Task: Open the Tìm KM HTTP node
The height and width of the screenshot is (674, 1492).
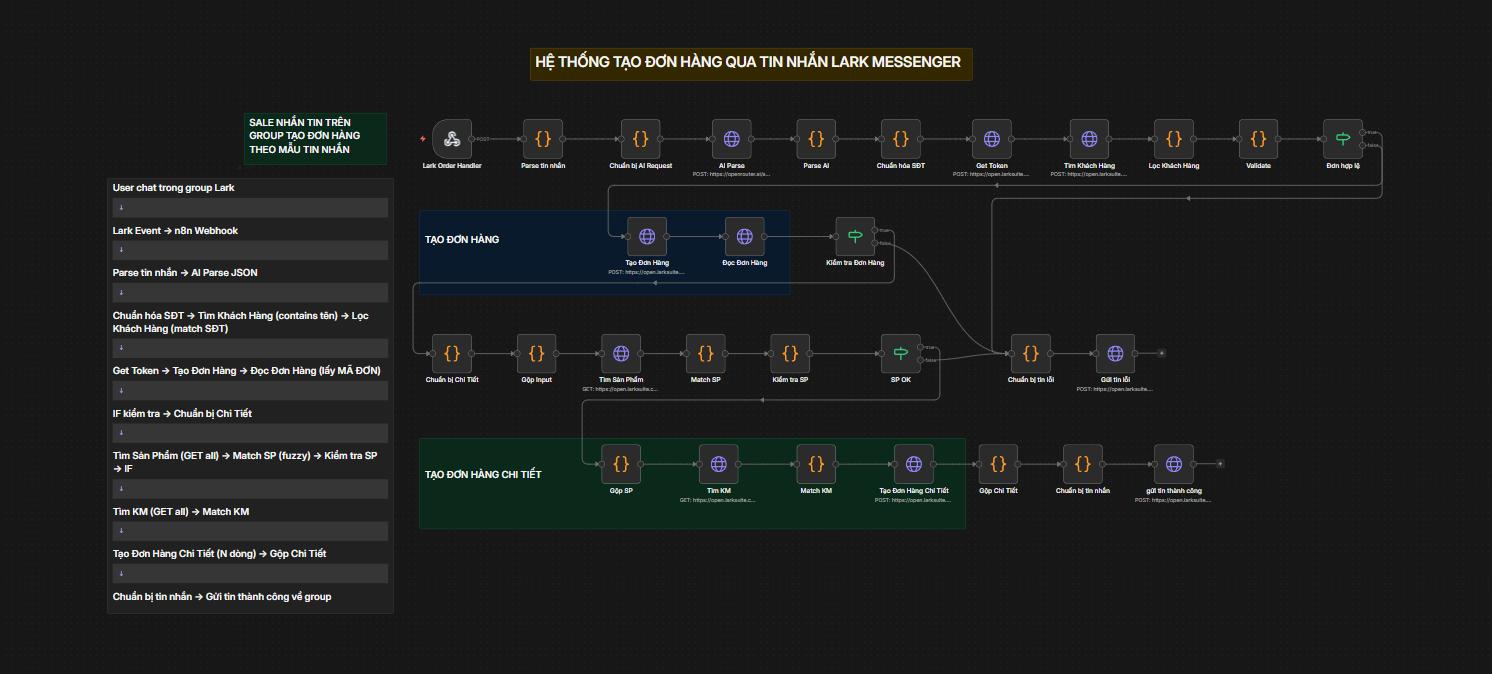Action: pyautogui.click(x=718, y=464)
